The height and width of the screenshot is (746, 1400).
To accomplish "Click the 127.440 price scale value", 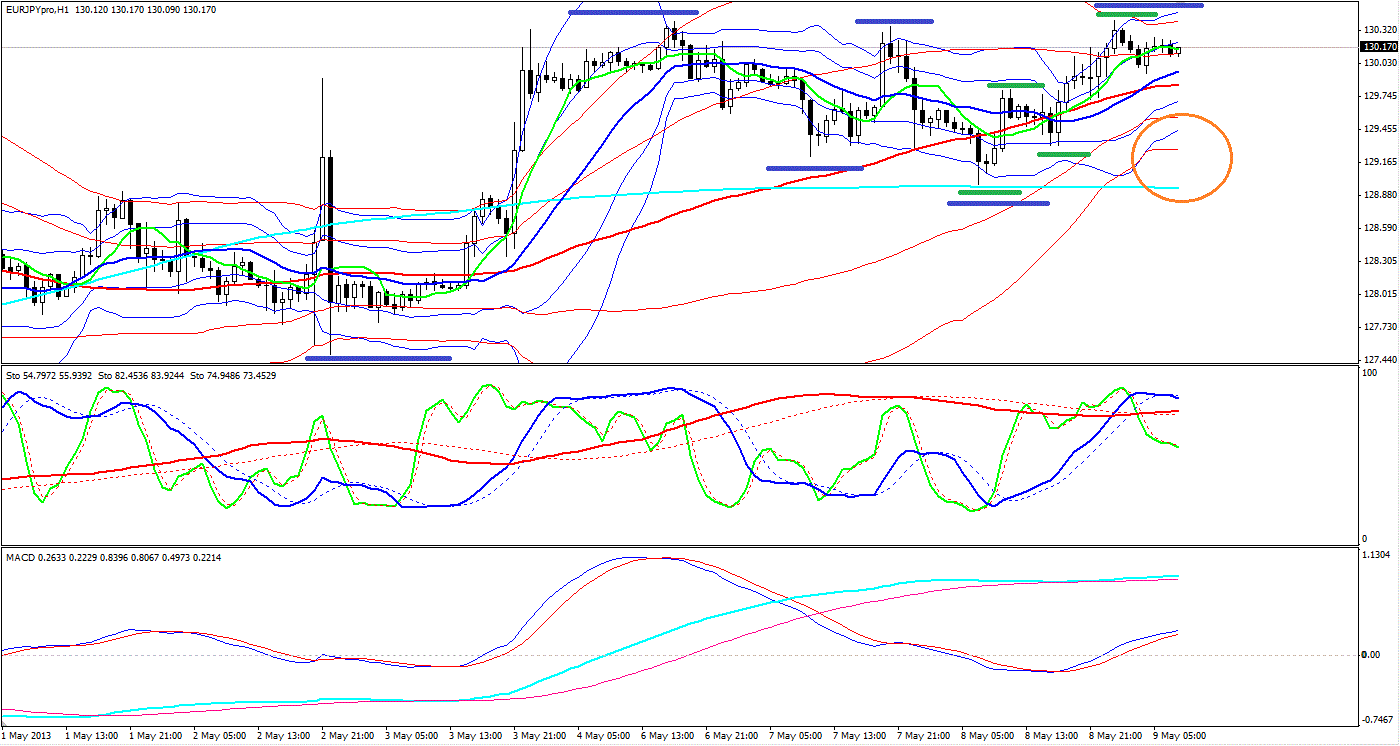I will 1378,359.
